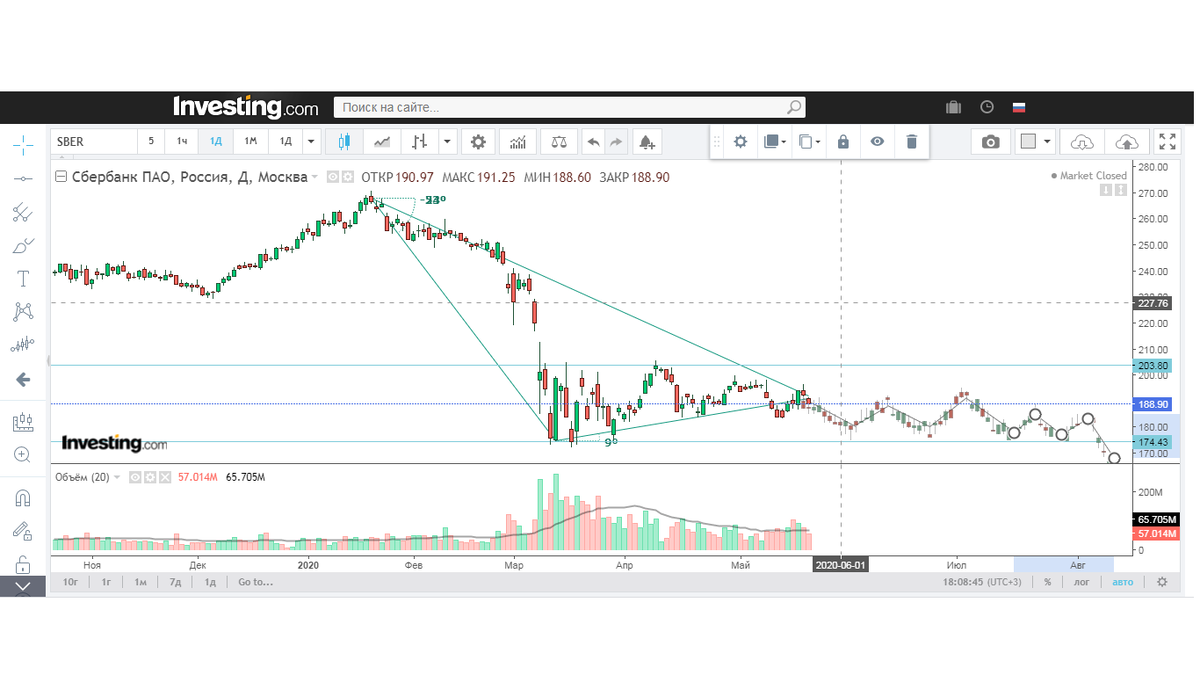Open visual order dropdown in floating toolbar

774,141
